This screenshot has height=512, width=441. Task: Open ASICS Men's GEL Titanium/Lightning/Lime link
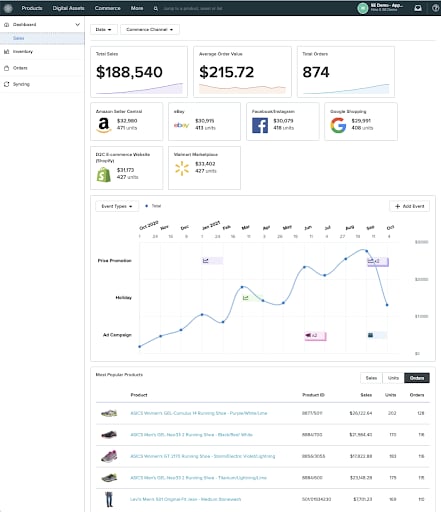click(198, 478)
